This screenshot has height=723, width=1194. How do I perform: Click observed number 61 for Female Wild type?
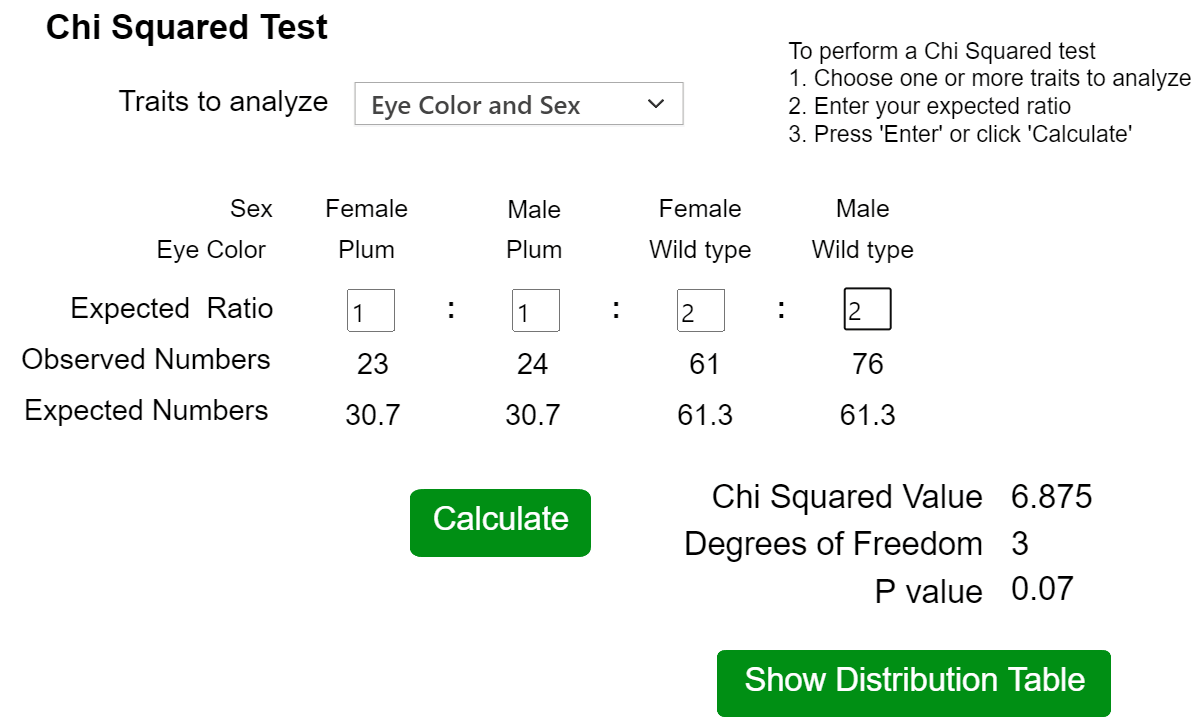point(704,364)
